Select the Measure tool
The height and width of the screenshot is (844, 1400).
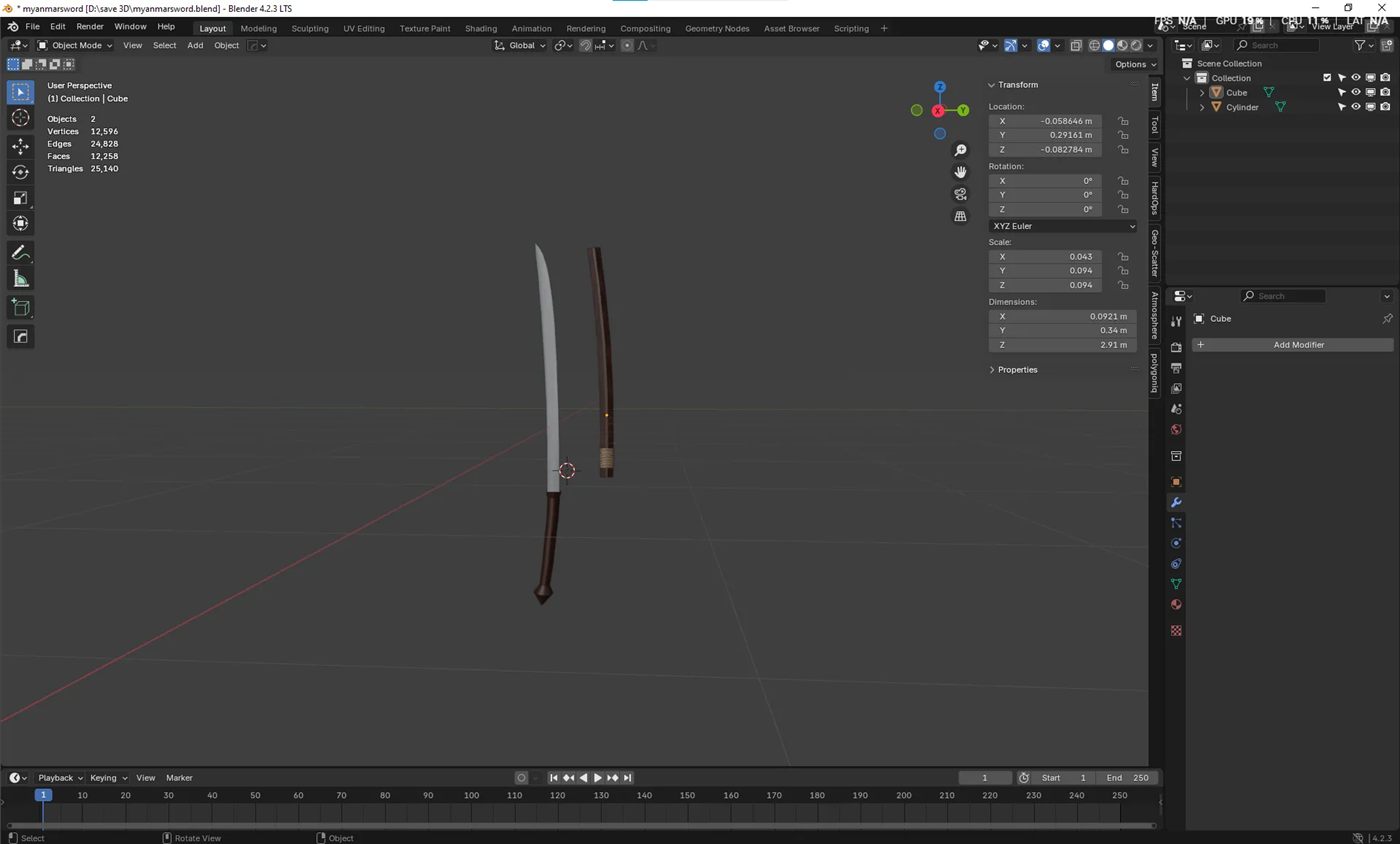(20, 279)
